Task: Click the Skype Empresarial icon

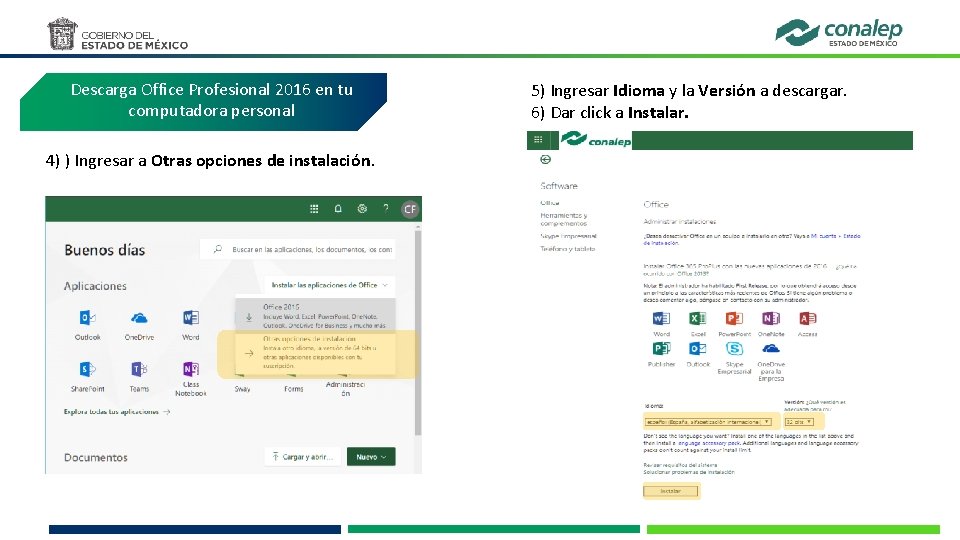Action: (734, 348)
